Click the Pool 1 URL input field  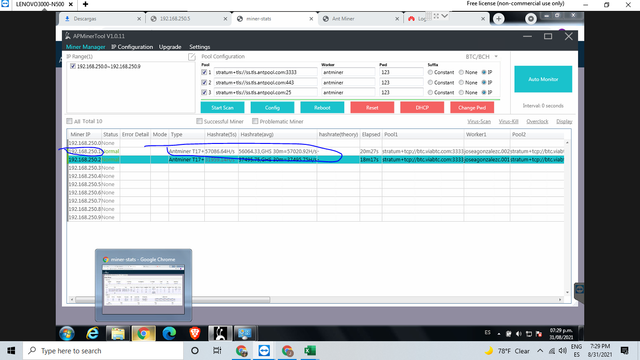click(x=265, y=72)
